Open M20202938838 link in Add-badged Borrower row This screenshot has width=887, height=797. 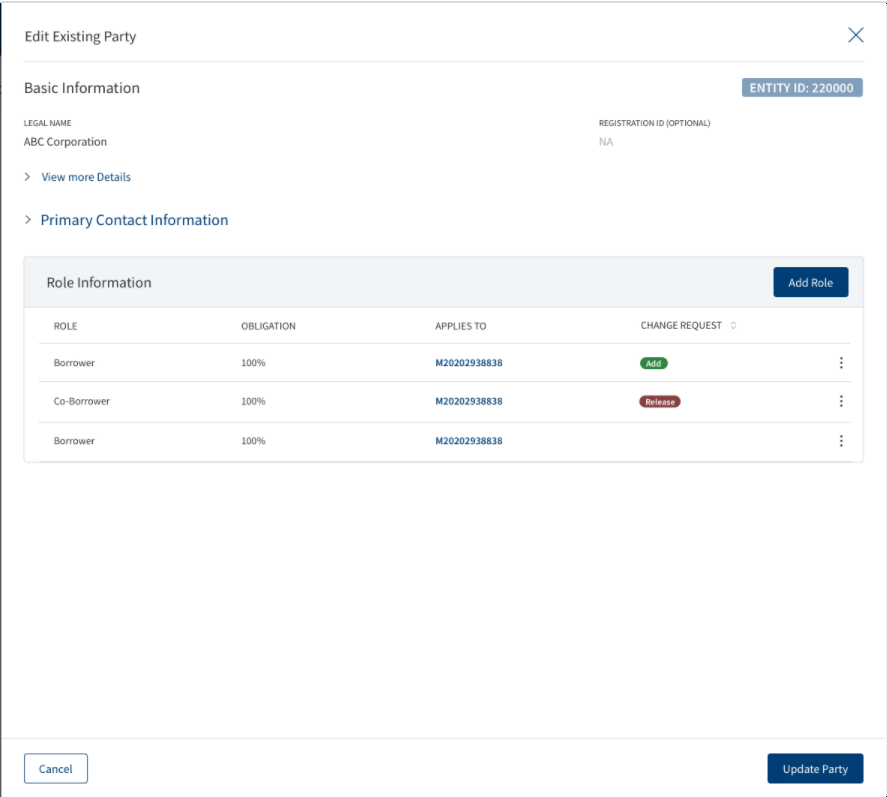coord(468,363)
